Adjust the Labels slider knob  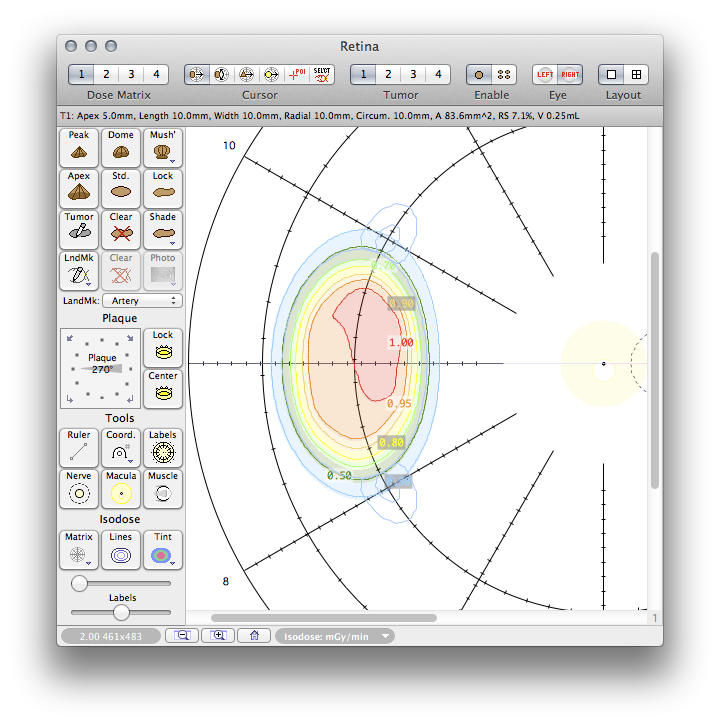click(x=121, y=613)
